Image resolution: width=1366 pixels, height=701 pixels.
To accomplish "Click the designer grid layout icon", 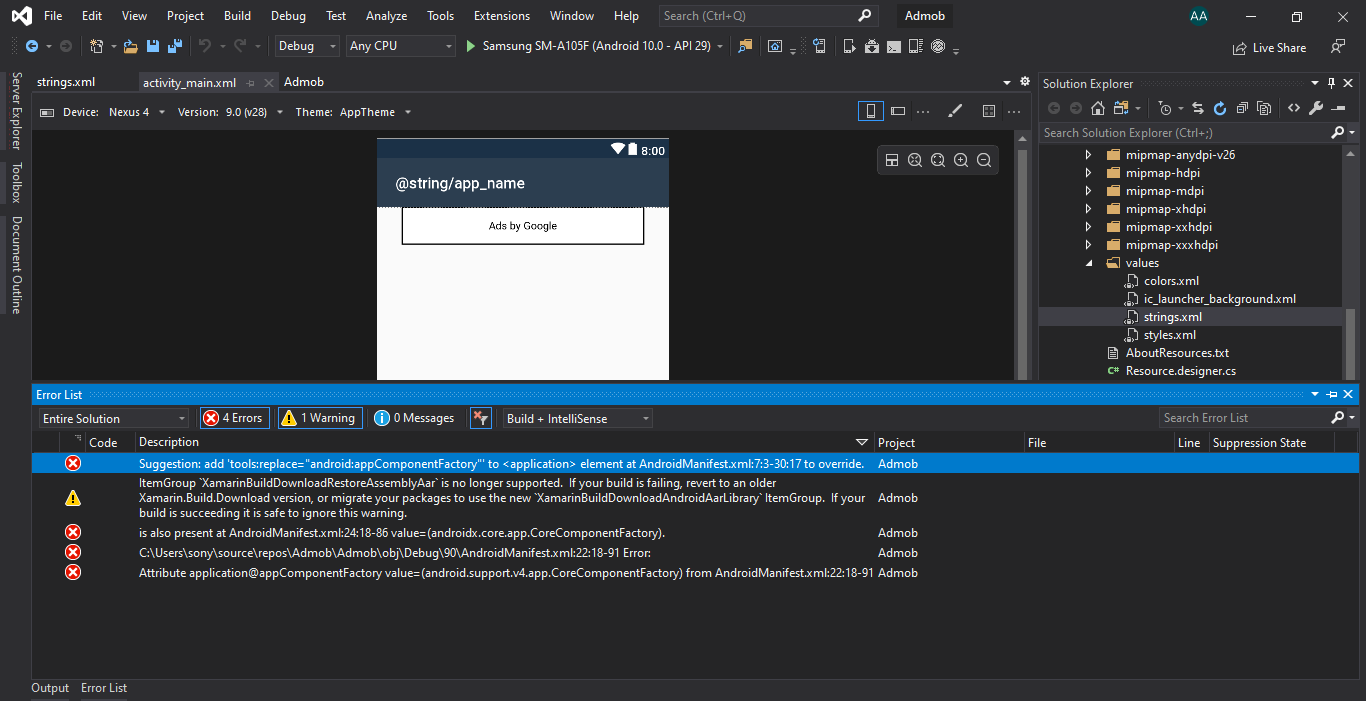I will [989, 111].
